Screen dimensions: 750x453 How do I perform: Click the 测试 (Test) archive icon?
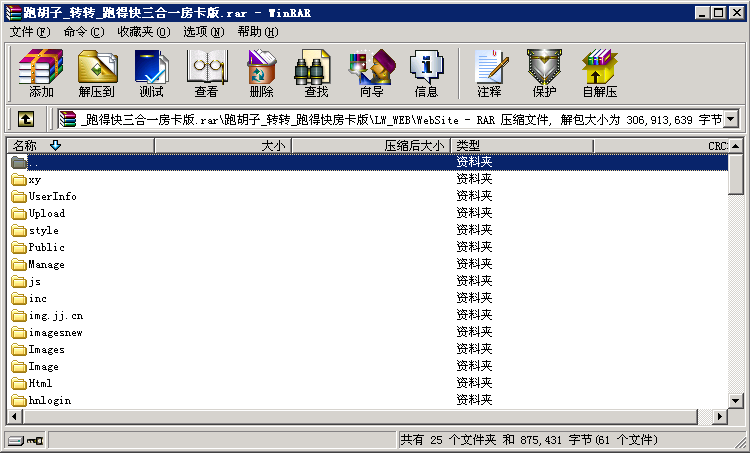click(x=151, y=73)
